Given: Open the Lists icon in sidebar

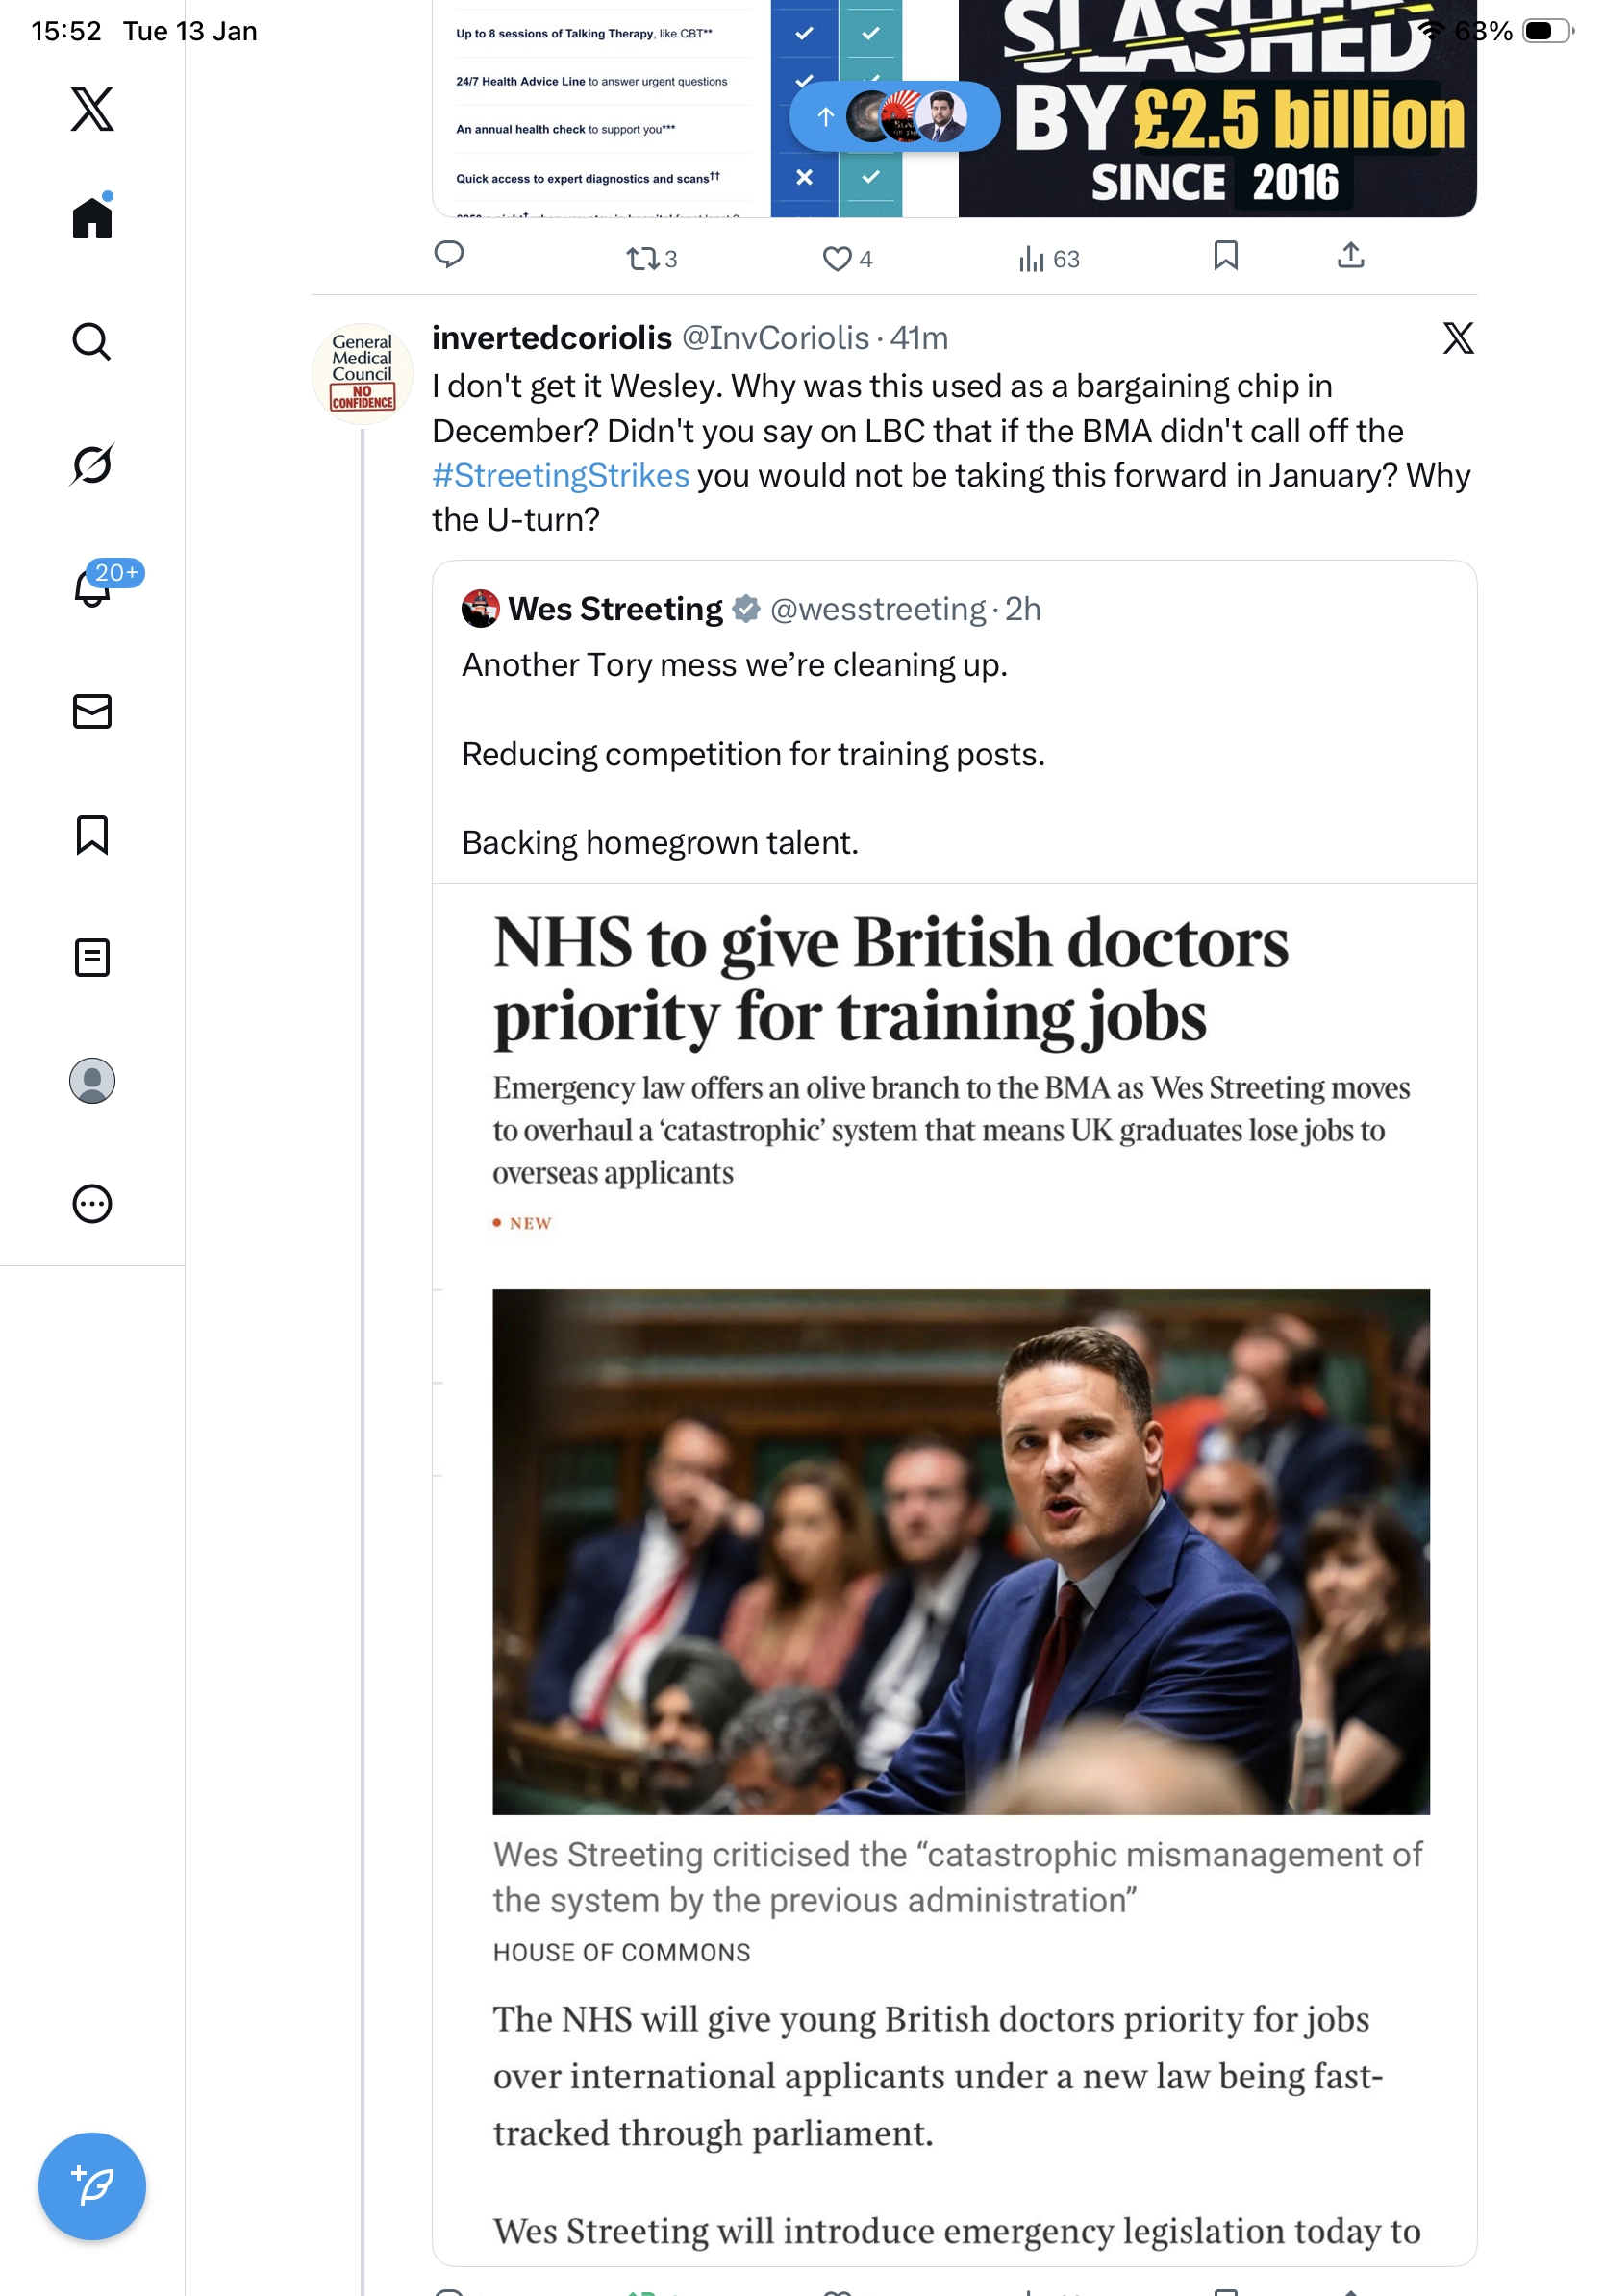Looking at the screenshot, I should (x=92, y=957).
